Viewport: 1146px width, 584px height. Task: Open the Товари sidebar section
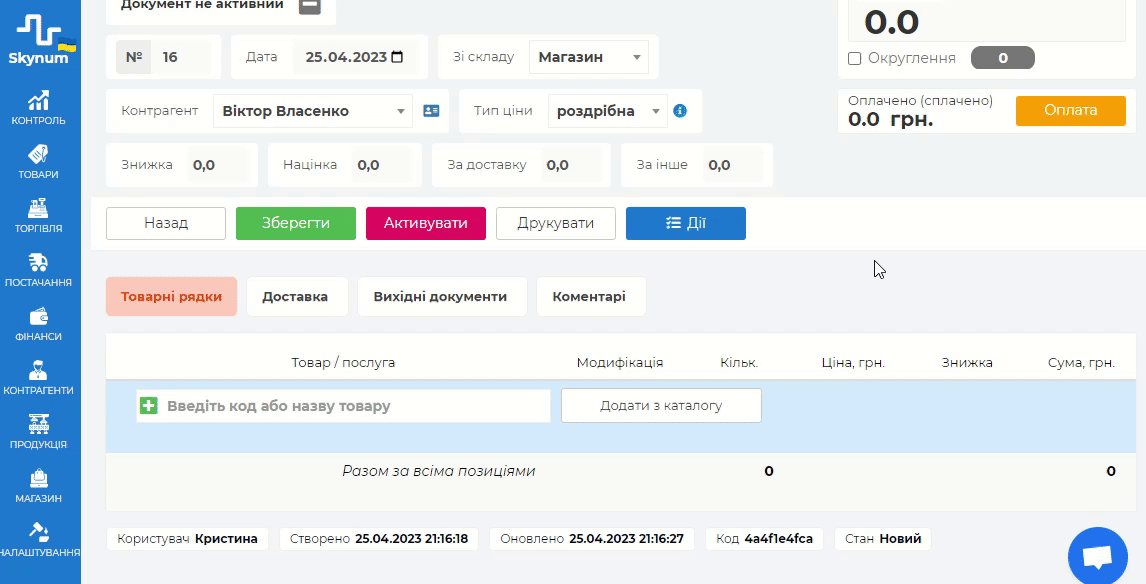point(39,162)
